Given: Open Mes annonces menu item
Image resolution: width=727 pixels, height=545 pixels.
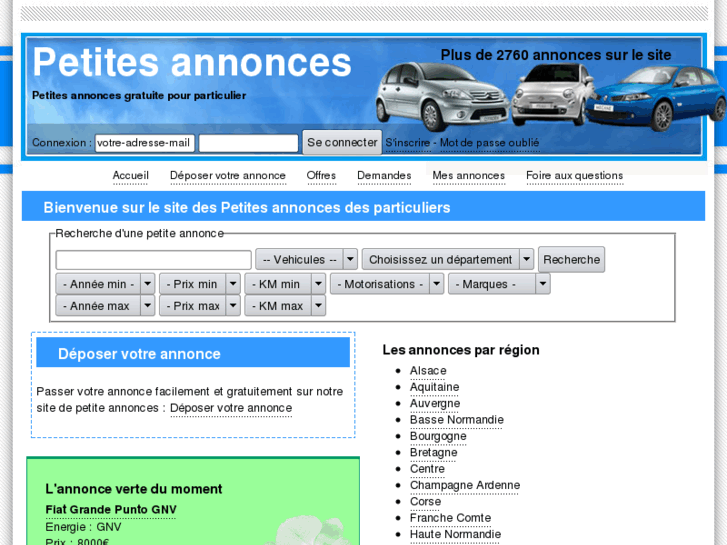Looking at the screenshot, I should click(x=468, y=176).
